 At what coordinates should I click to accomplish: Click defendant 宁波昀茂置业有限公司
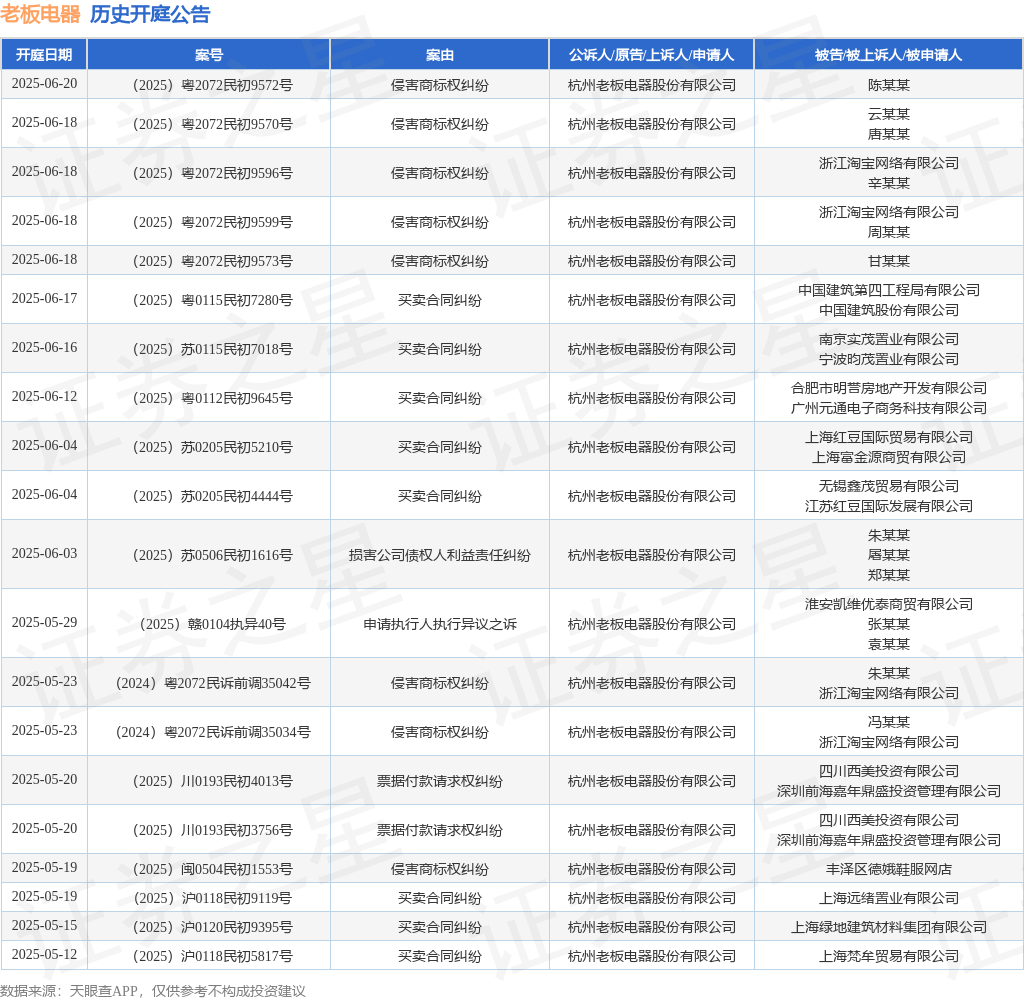(889, 359)
